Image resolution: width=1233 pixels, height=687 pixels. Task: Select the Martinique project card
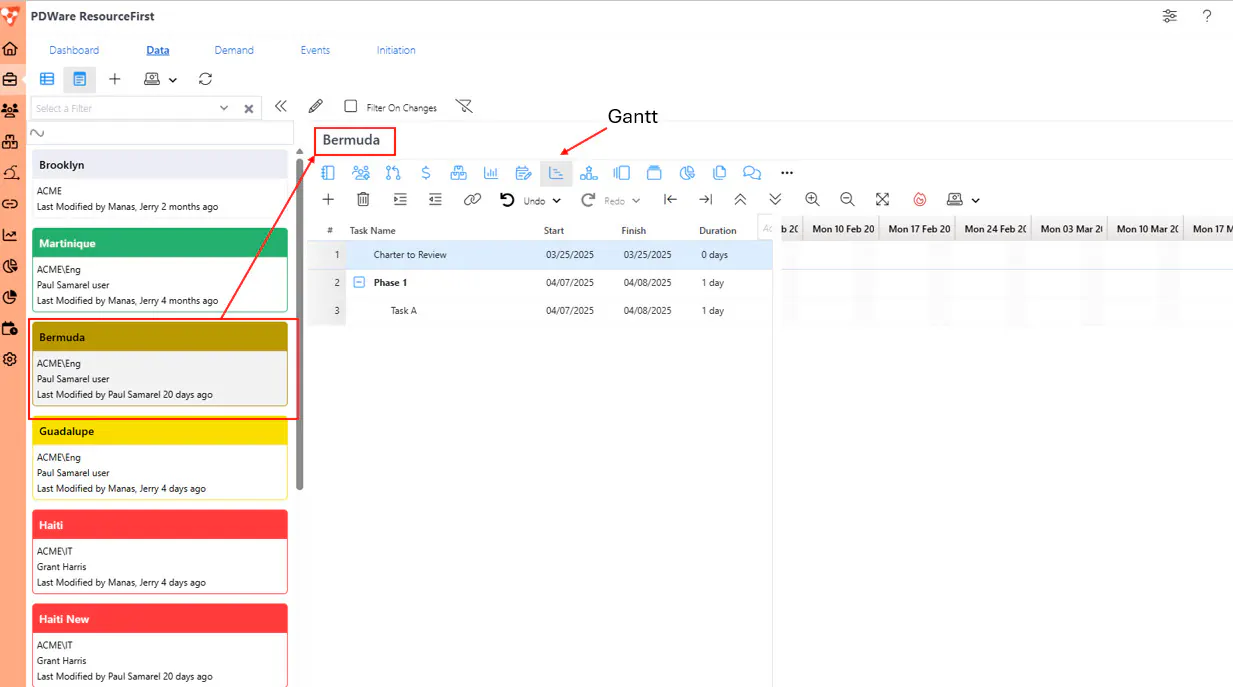pos(160,270)
